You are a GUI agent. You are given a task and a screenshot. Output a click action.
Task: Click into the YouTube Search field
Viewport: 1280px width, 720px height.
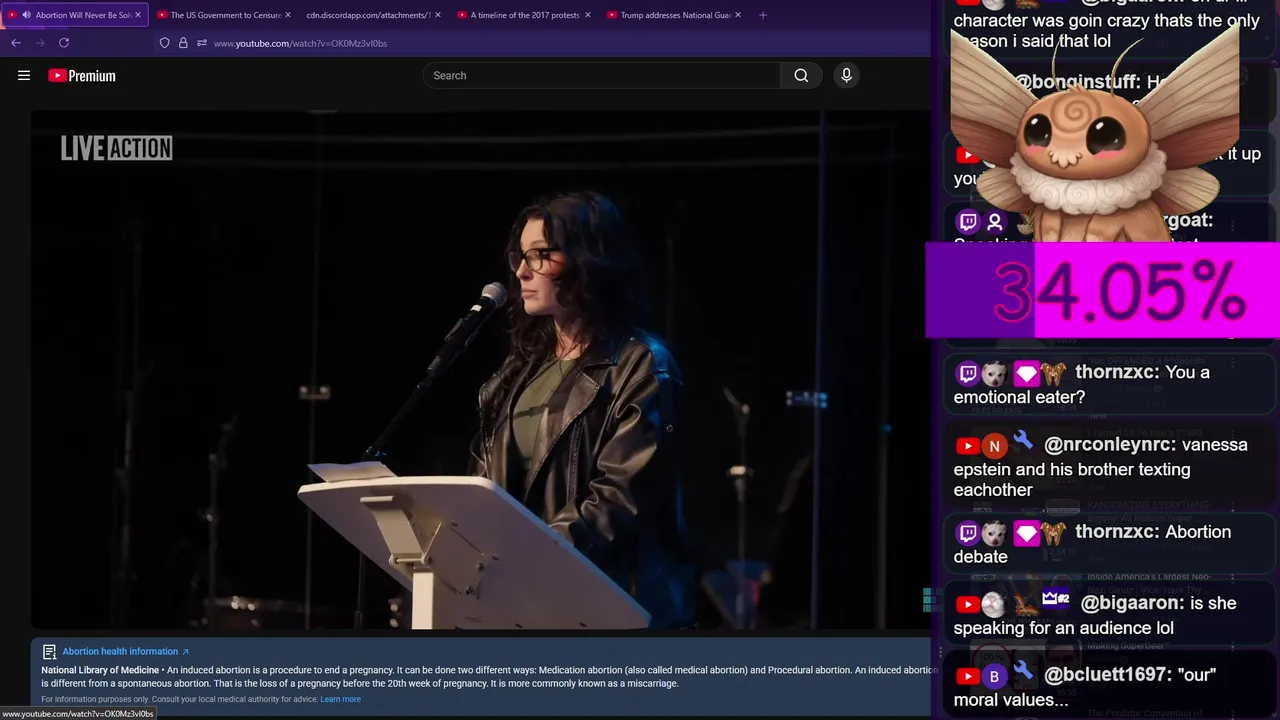click(x=602, y=75)
